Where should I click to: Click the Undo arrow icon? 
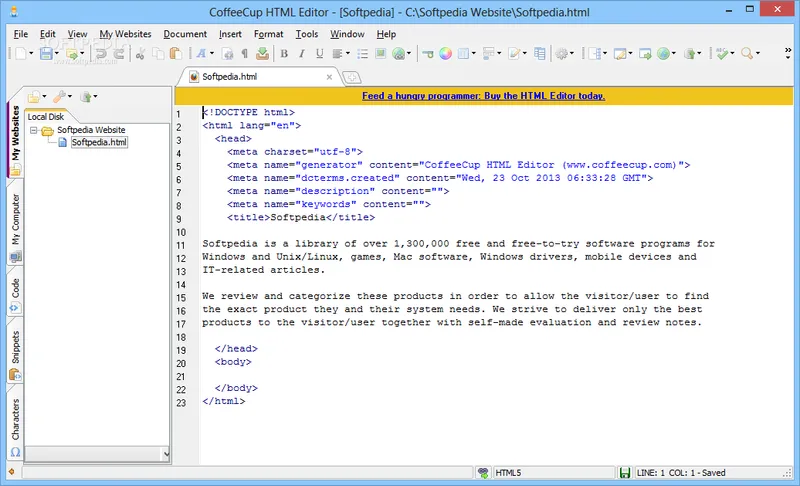tap(101, 53)
